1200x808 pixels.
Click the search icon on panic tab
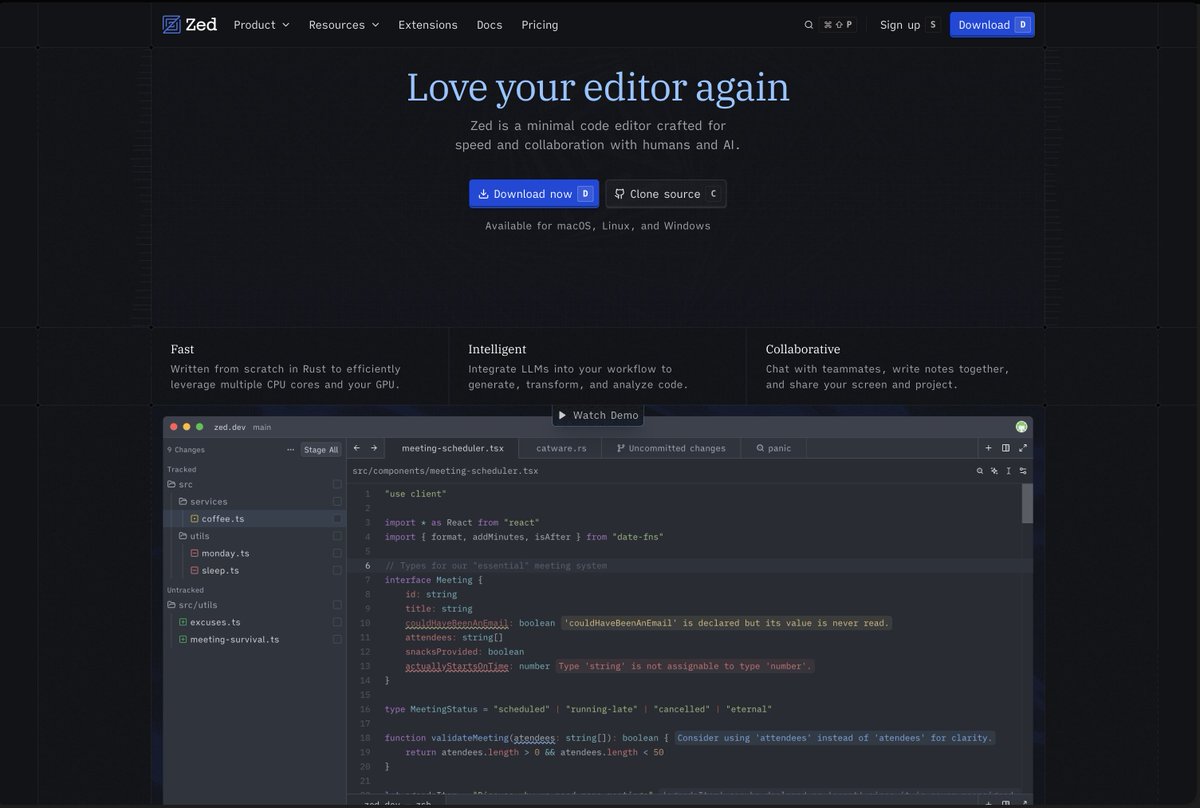point(760,448)
